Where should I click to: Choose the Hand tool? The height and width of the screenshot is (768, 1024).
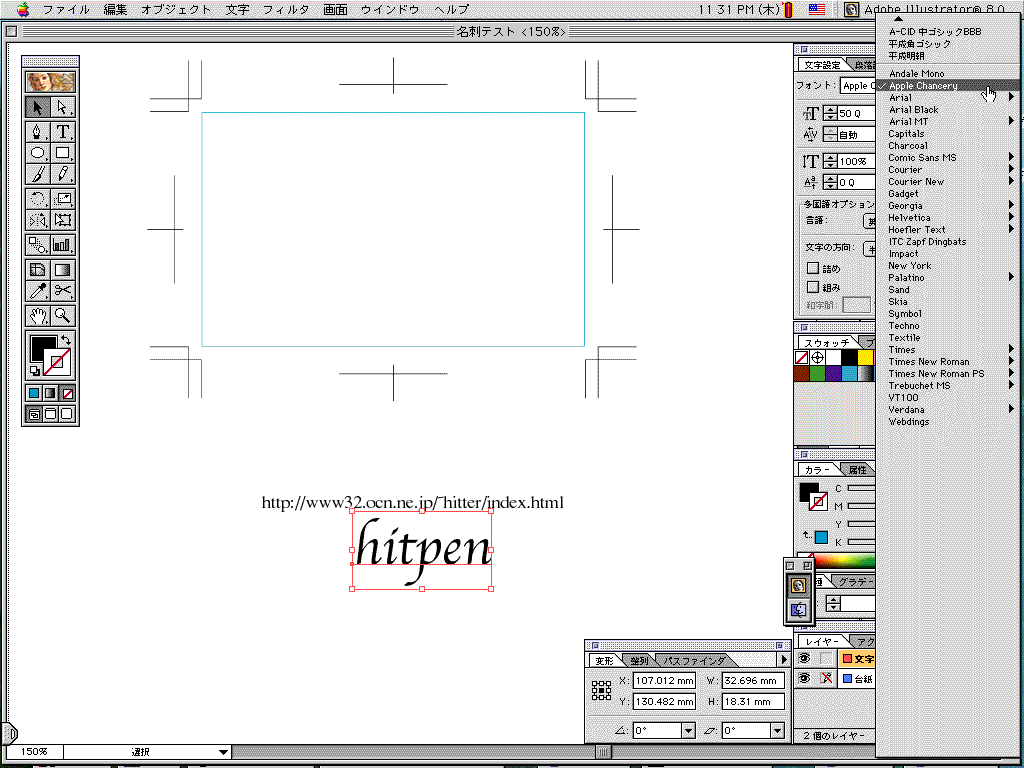click(x=37, y=316)
